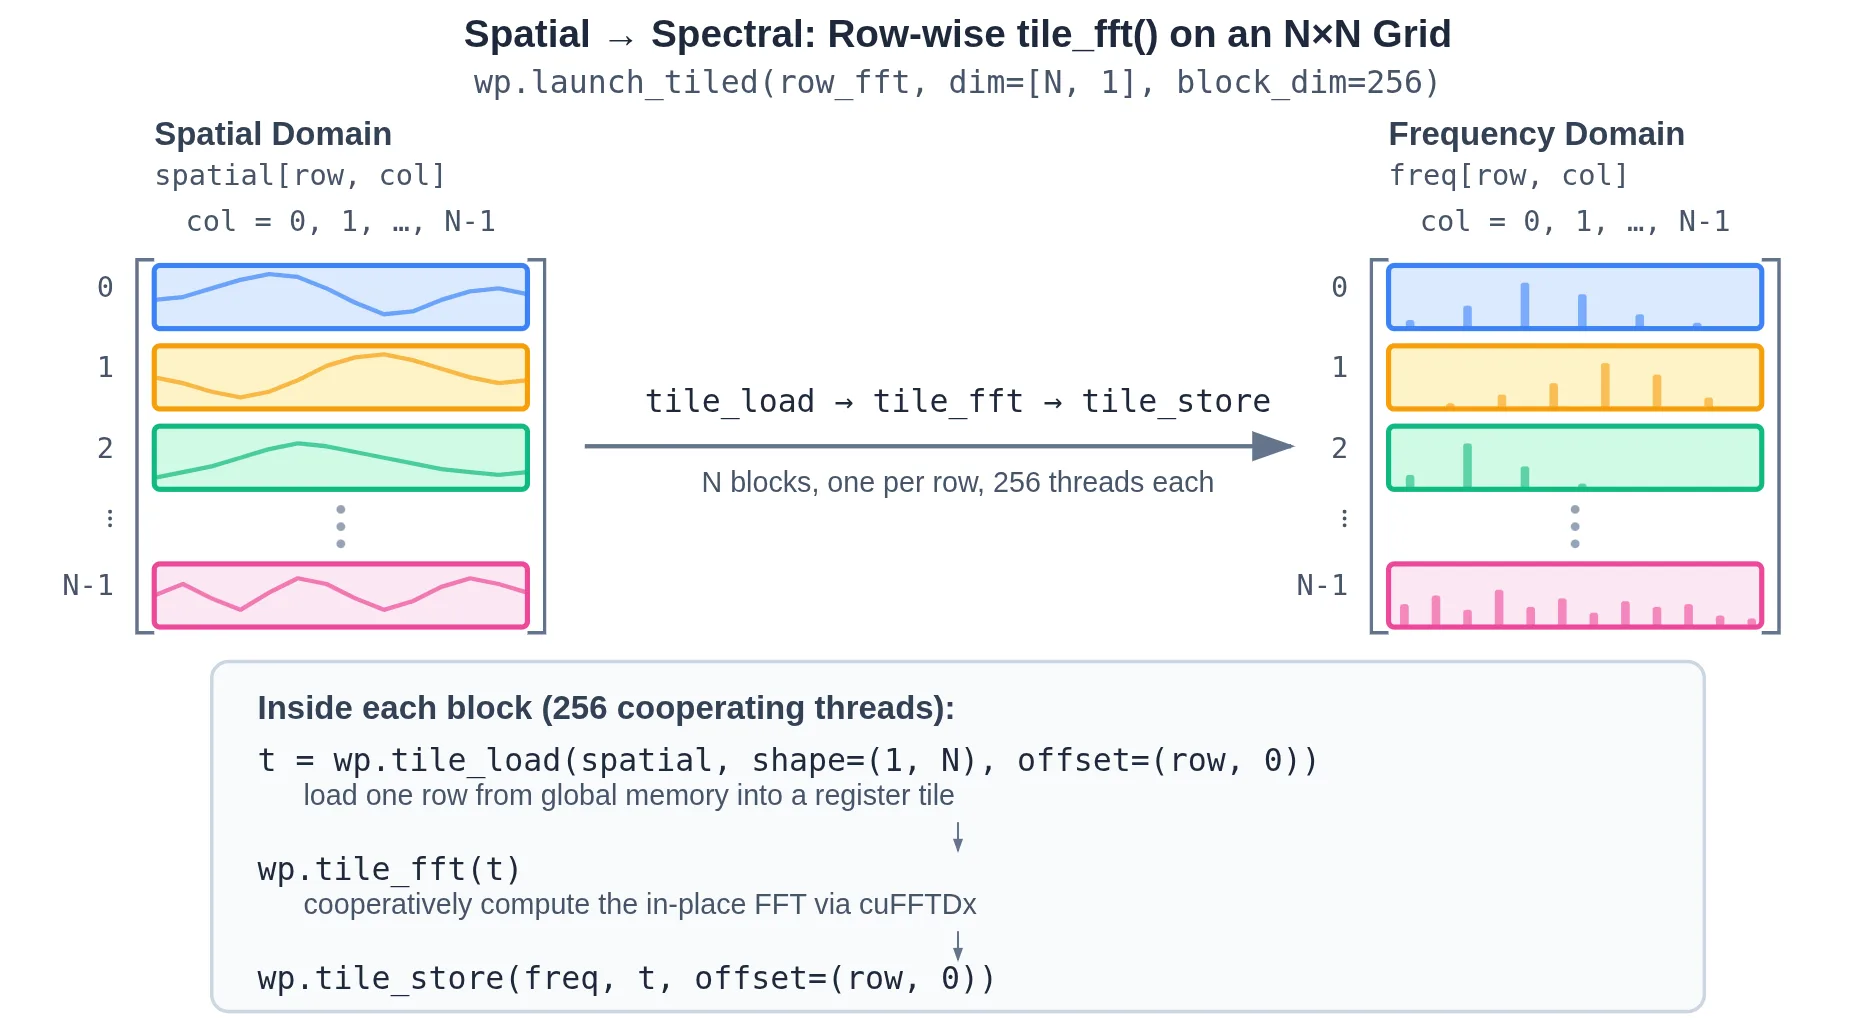
Task: Expand the ellipsis dots under the frequency rows
Action: click(1575, 527)
